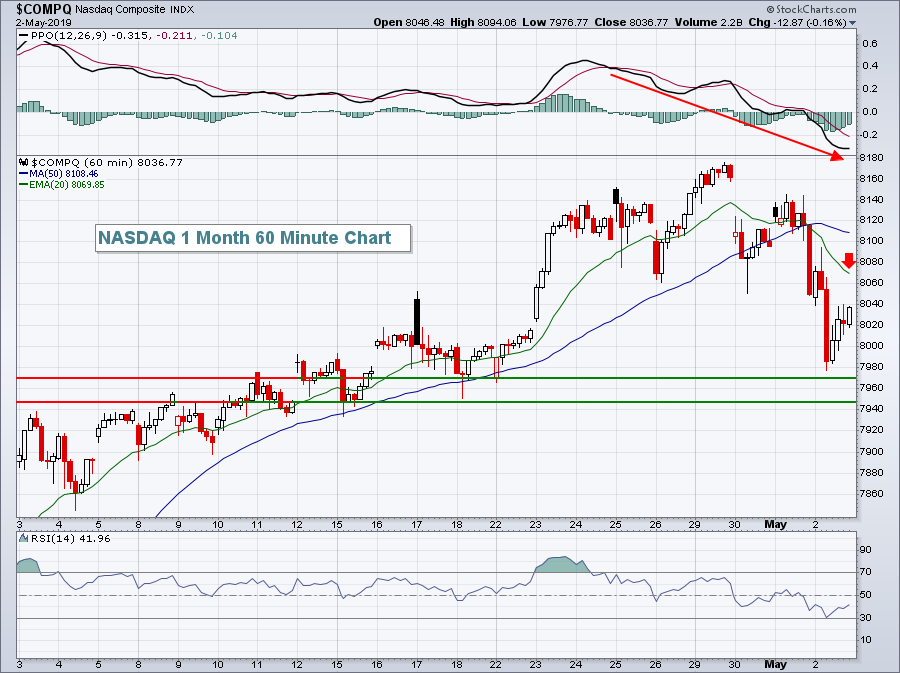The image size is (900, 673).
Task: Open the dropdown arrow beside Chg value
Action: (x=852, y=23)
